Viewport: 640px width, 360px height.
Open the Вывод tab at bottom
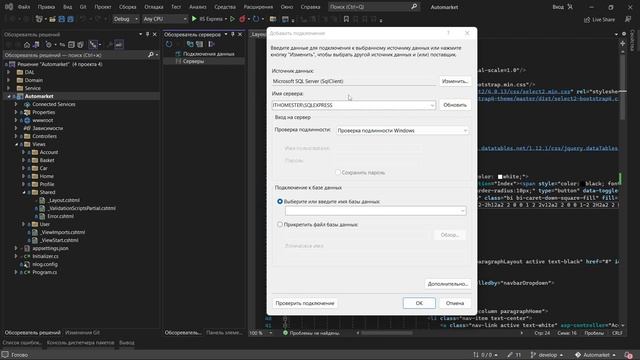pyautogui.click(x=127, y=342)
